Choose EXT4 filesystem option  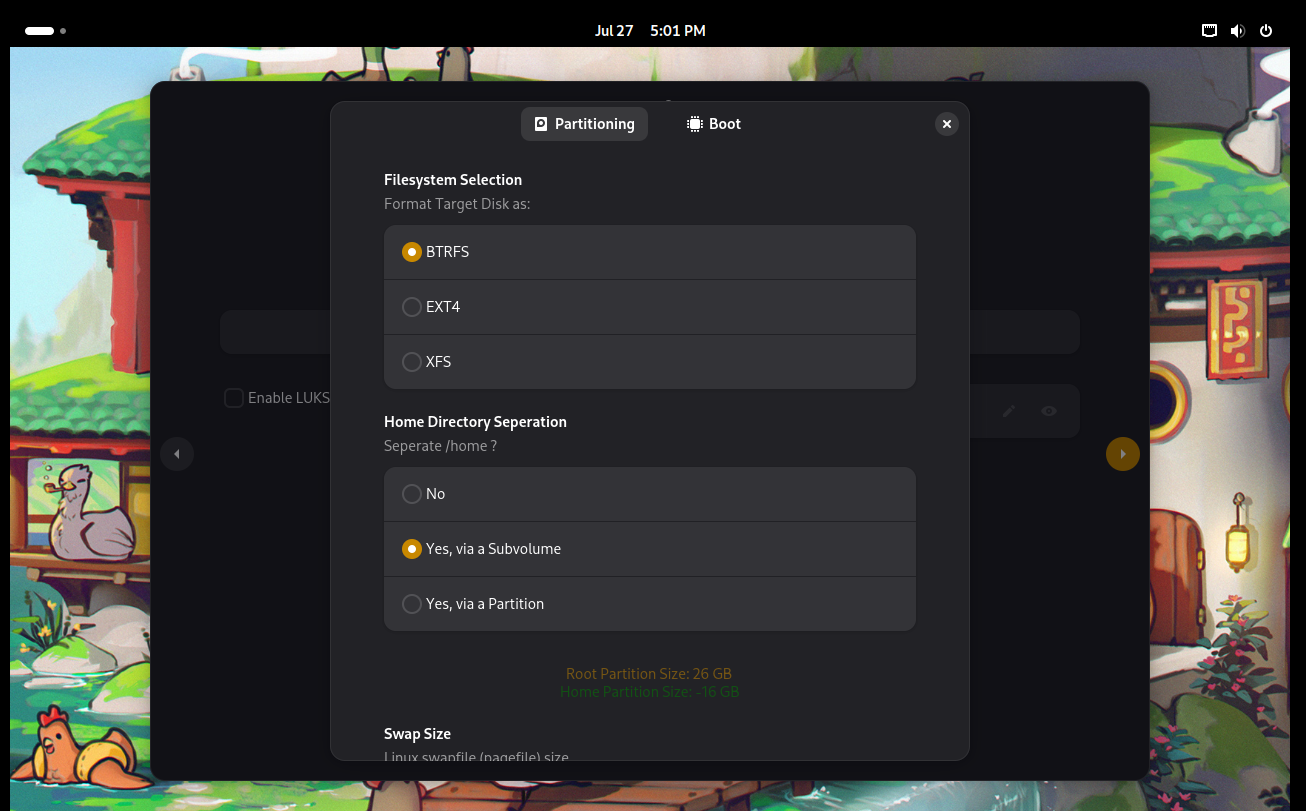(650, 307)
